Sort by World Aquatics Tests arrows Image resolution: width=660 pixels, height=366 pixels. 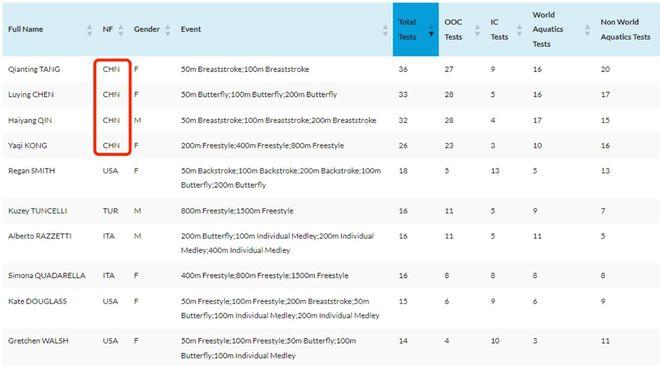pos(587,30)
